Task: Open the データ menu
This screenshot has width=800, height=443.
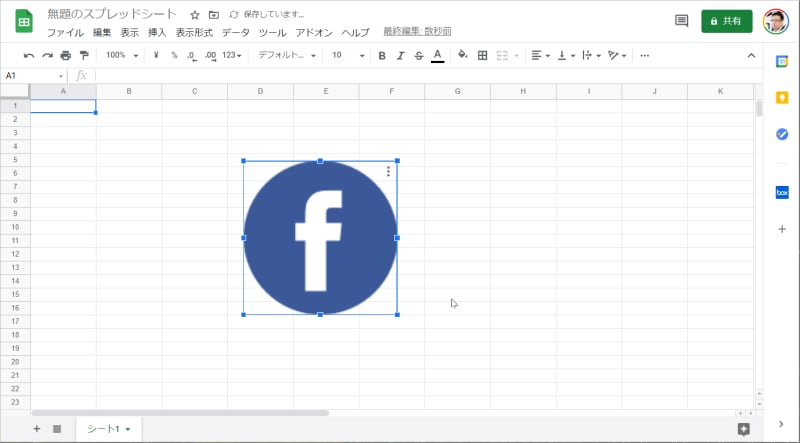Action: coord(236,33)
